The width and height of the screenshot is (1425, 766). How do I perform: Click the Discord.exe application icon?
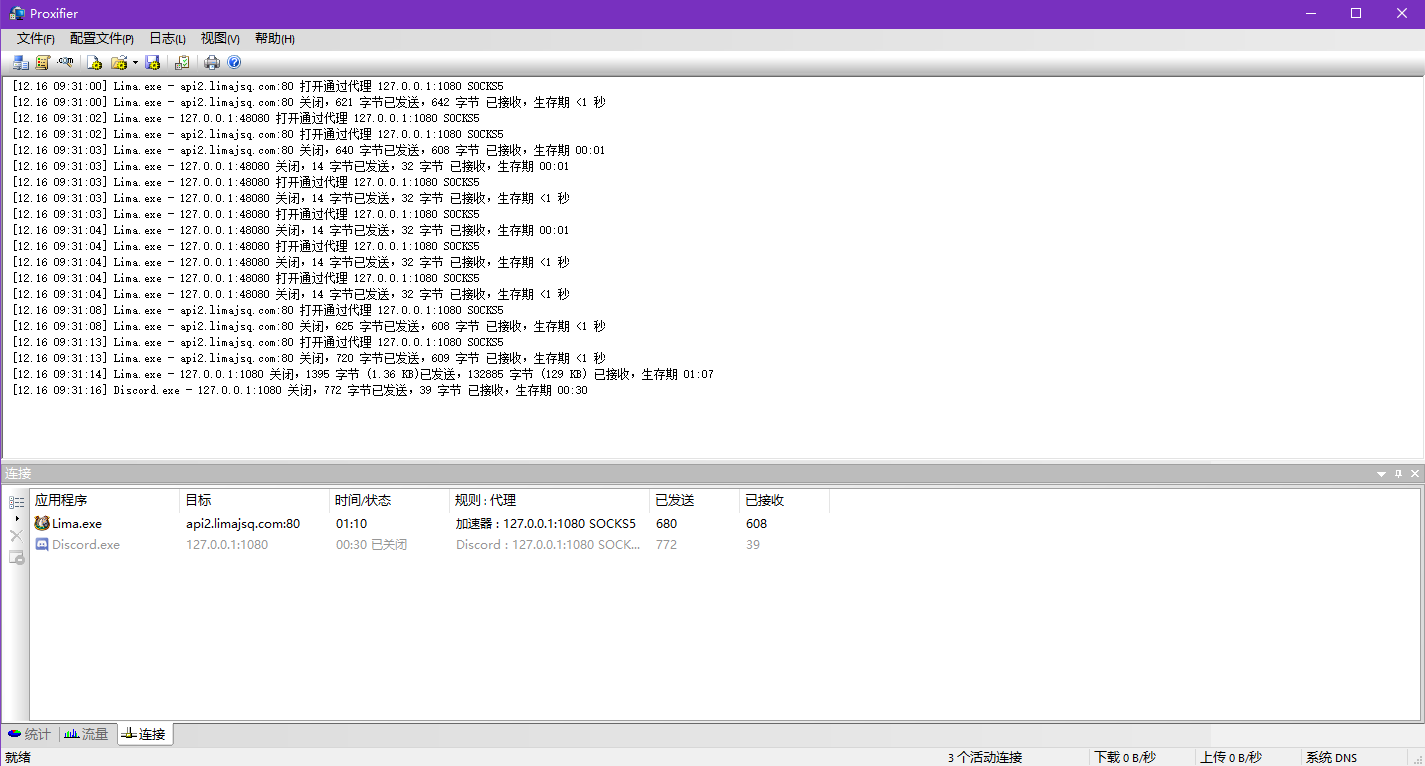pyautogui.click(x=42, y=545)
